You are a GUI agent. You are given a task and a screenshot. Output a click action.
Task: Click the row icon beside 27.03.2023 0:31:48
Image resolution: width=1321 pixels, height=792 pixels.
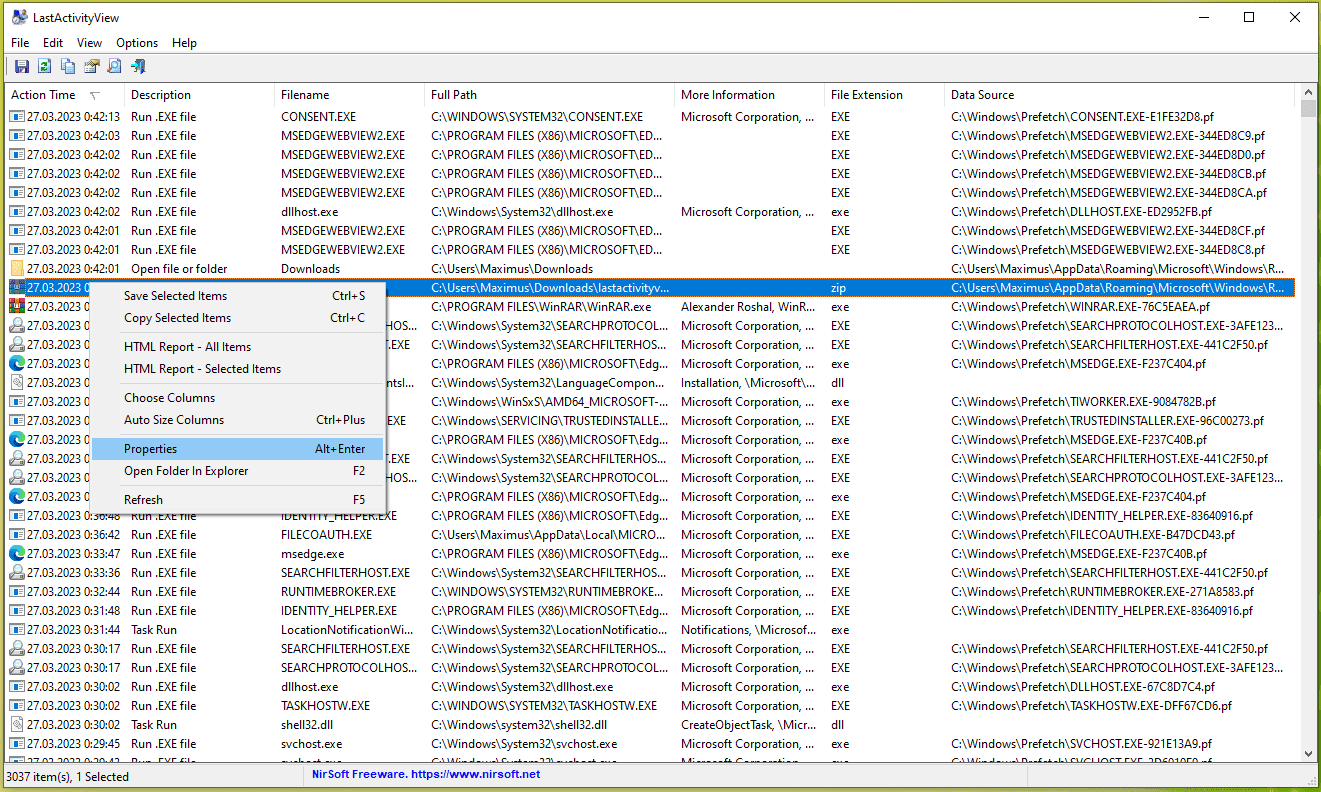(17, 611)
